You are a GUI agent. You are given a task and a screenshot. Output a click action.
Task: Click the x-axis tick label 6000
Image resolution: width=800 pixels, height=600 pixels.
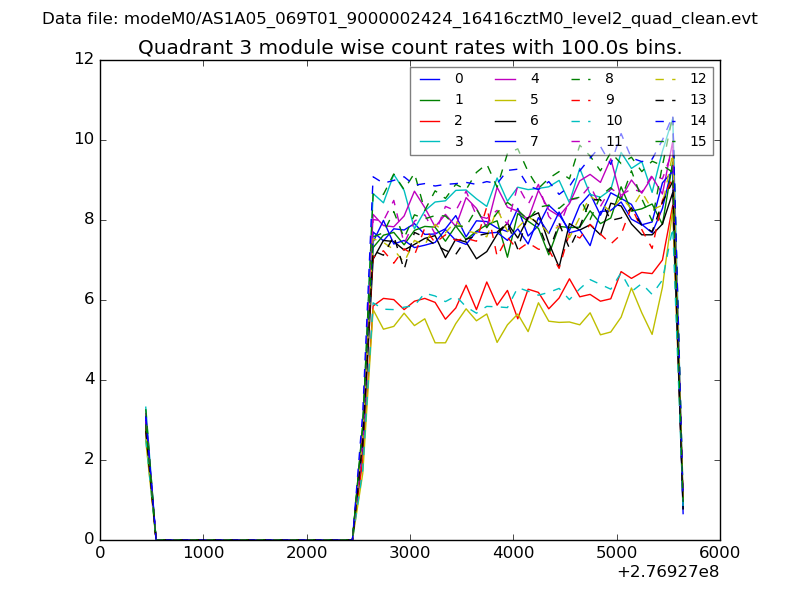pos(719,553)
